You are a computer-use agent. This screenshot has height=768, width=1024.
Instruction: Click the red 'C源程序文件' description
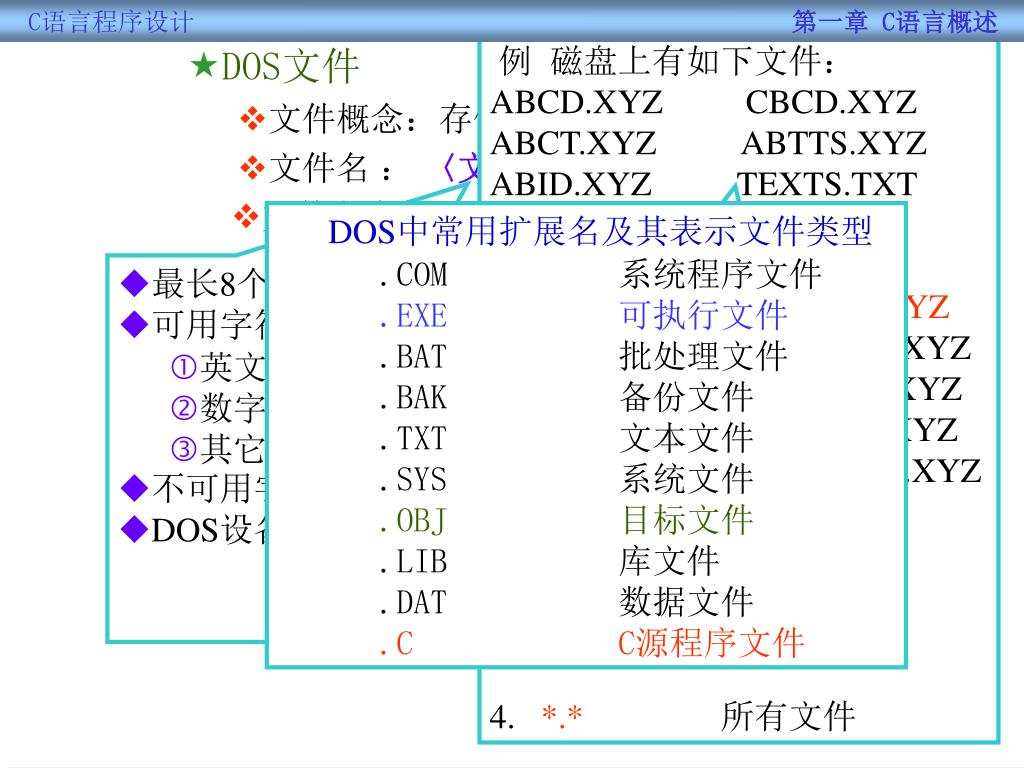(x=711, y=643)
